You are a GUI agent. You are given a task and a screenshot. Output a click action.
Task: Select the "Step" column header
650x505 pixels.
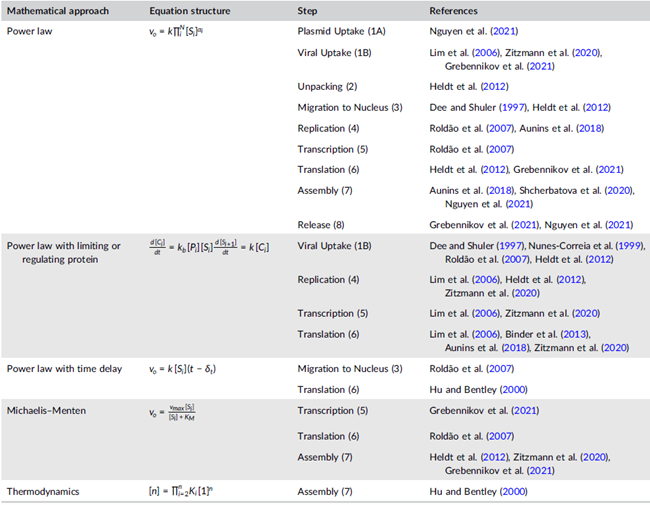[x=308, y=9]
